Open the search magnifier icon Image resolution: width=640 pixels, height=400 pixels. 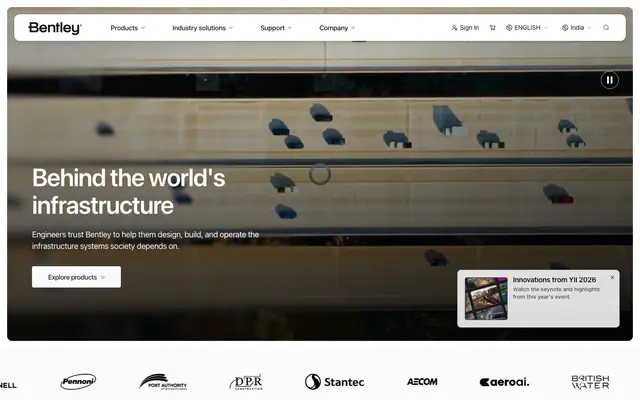tap(606, 28)
